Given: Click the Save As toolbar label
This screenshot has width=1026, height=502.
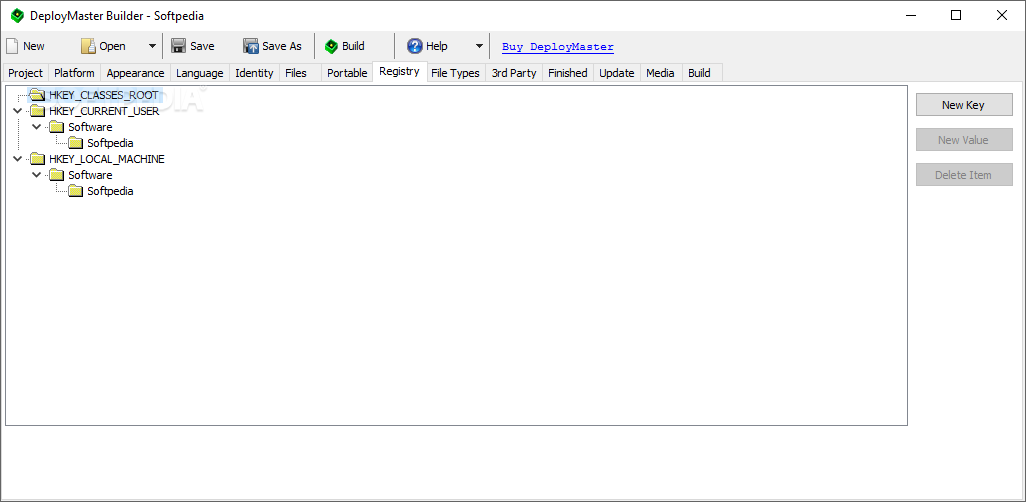Looking at the screenshot, I should click(282, 46).
